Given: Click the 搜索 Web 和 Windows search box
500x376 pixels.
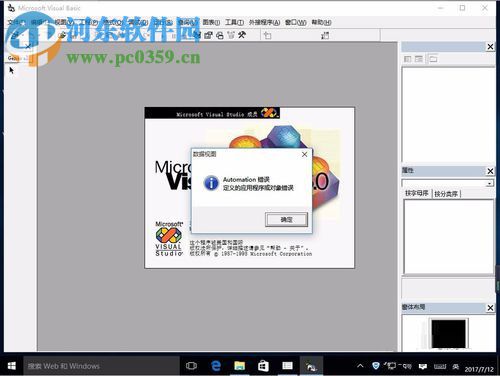Looking at the screenshot, I should click(x=101, y=366).
